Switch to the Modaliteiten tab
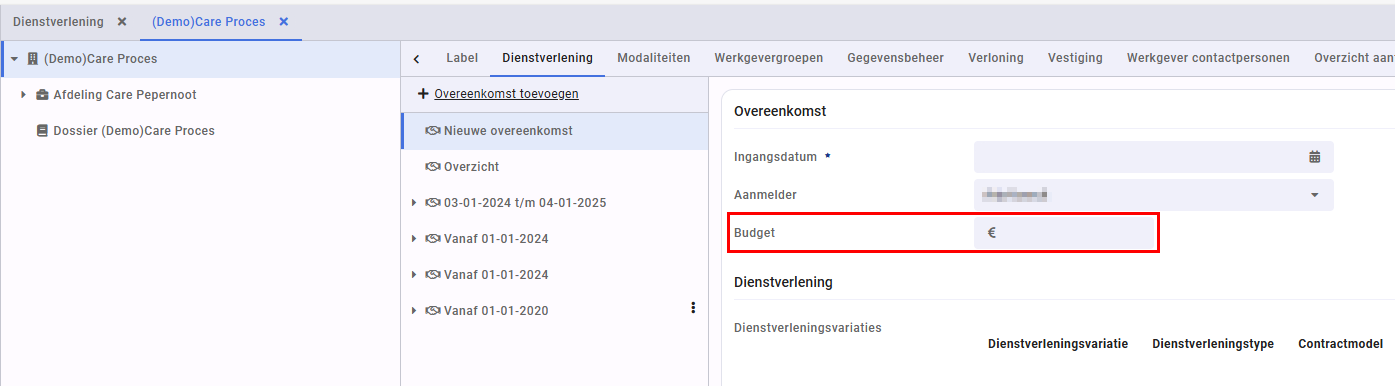1395x386 pixels. coord(654,58)
